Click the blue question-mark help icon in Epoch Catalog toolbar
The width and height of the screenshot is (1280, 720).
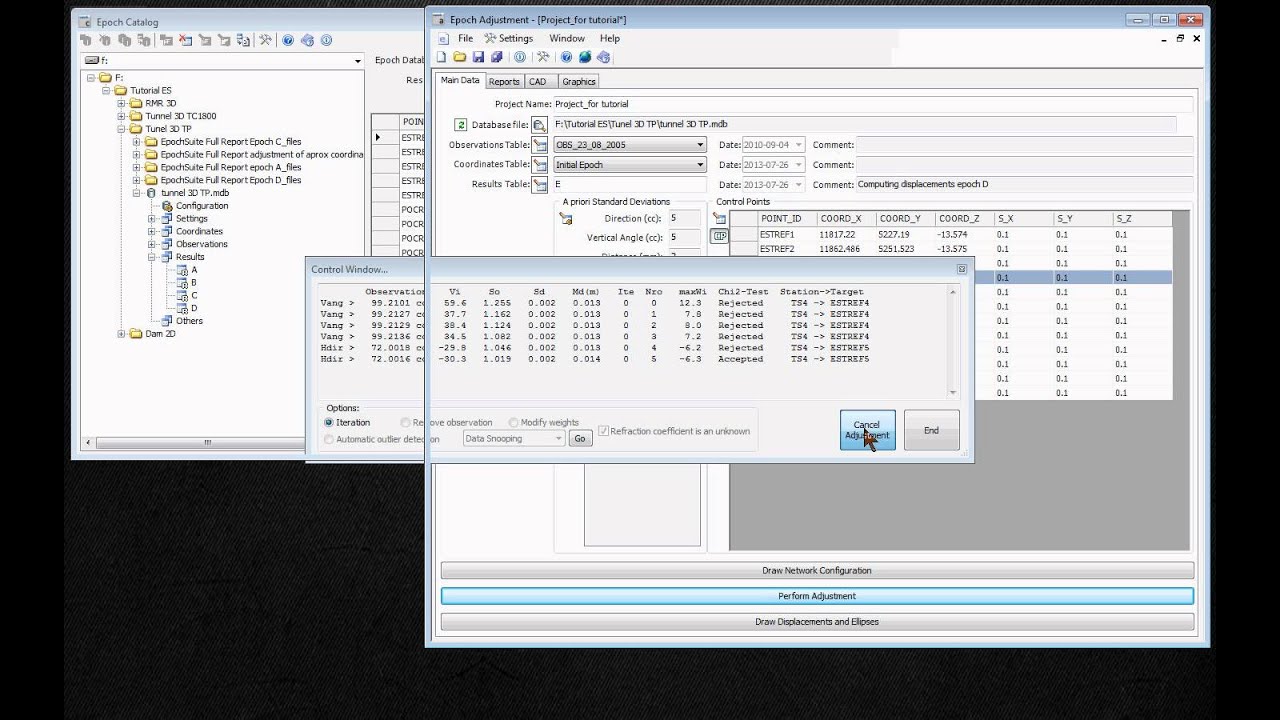click(x=288, y=40)
